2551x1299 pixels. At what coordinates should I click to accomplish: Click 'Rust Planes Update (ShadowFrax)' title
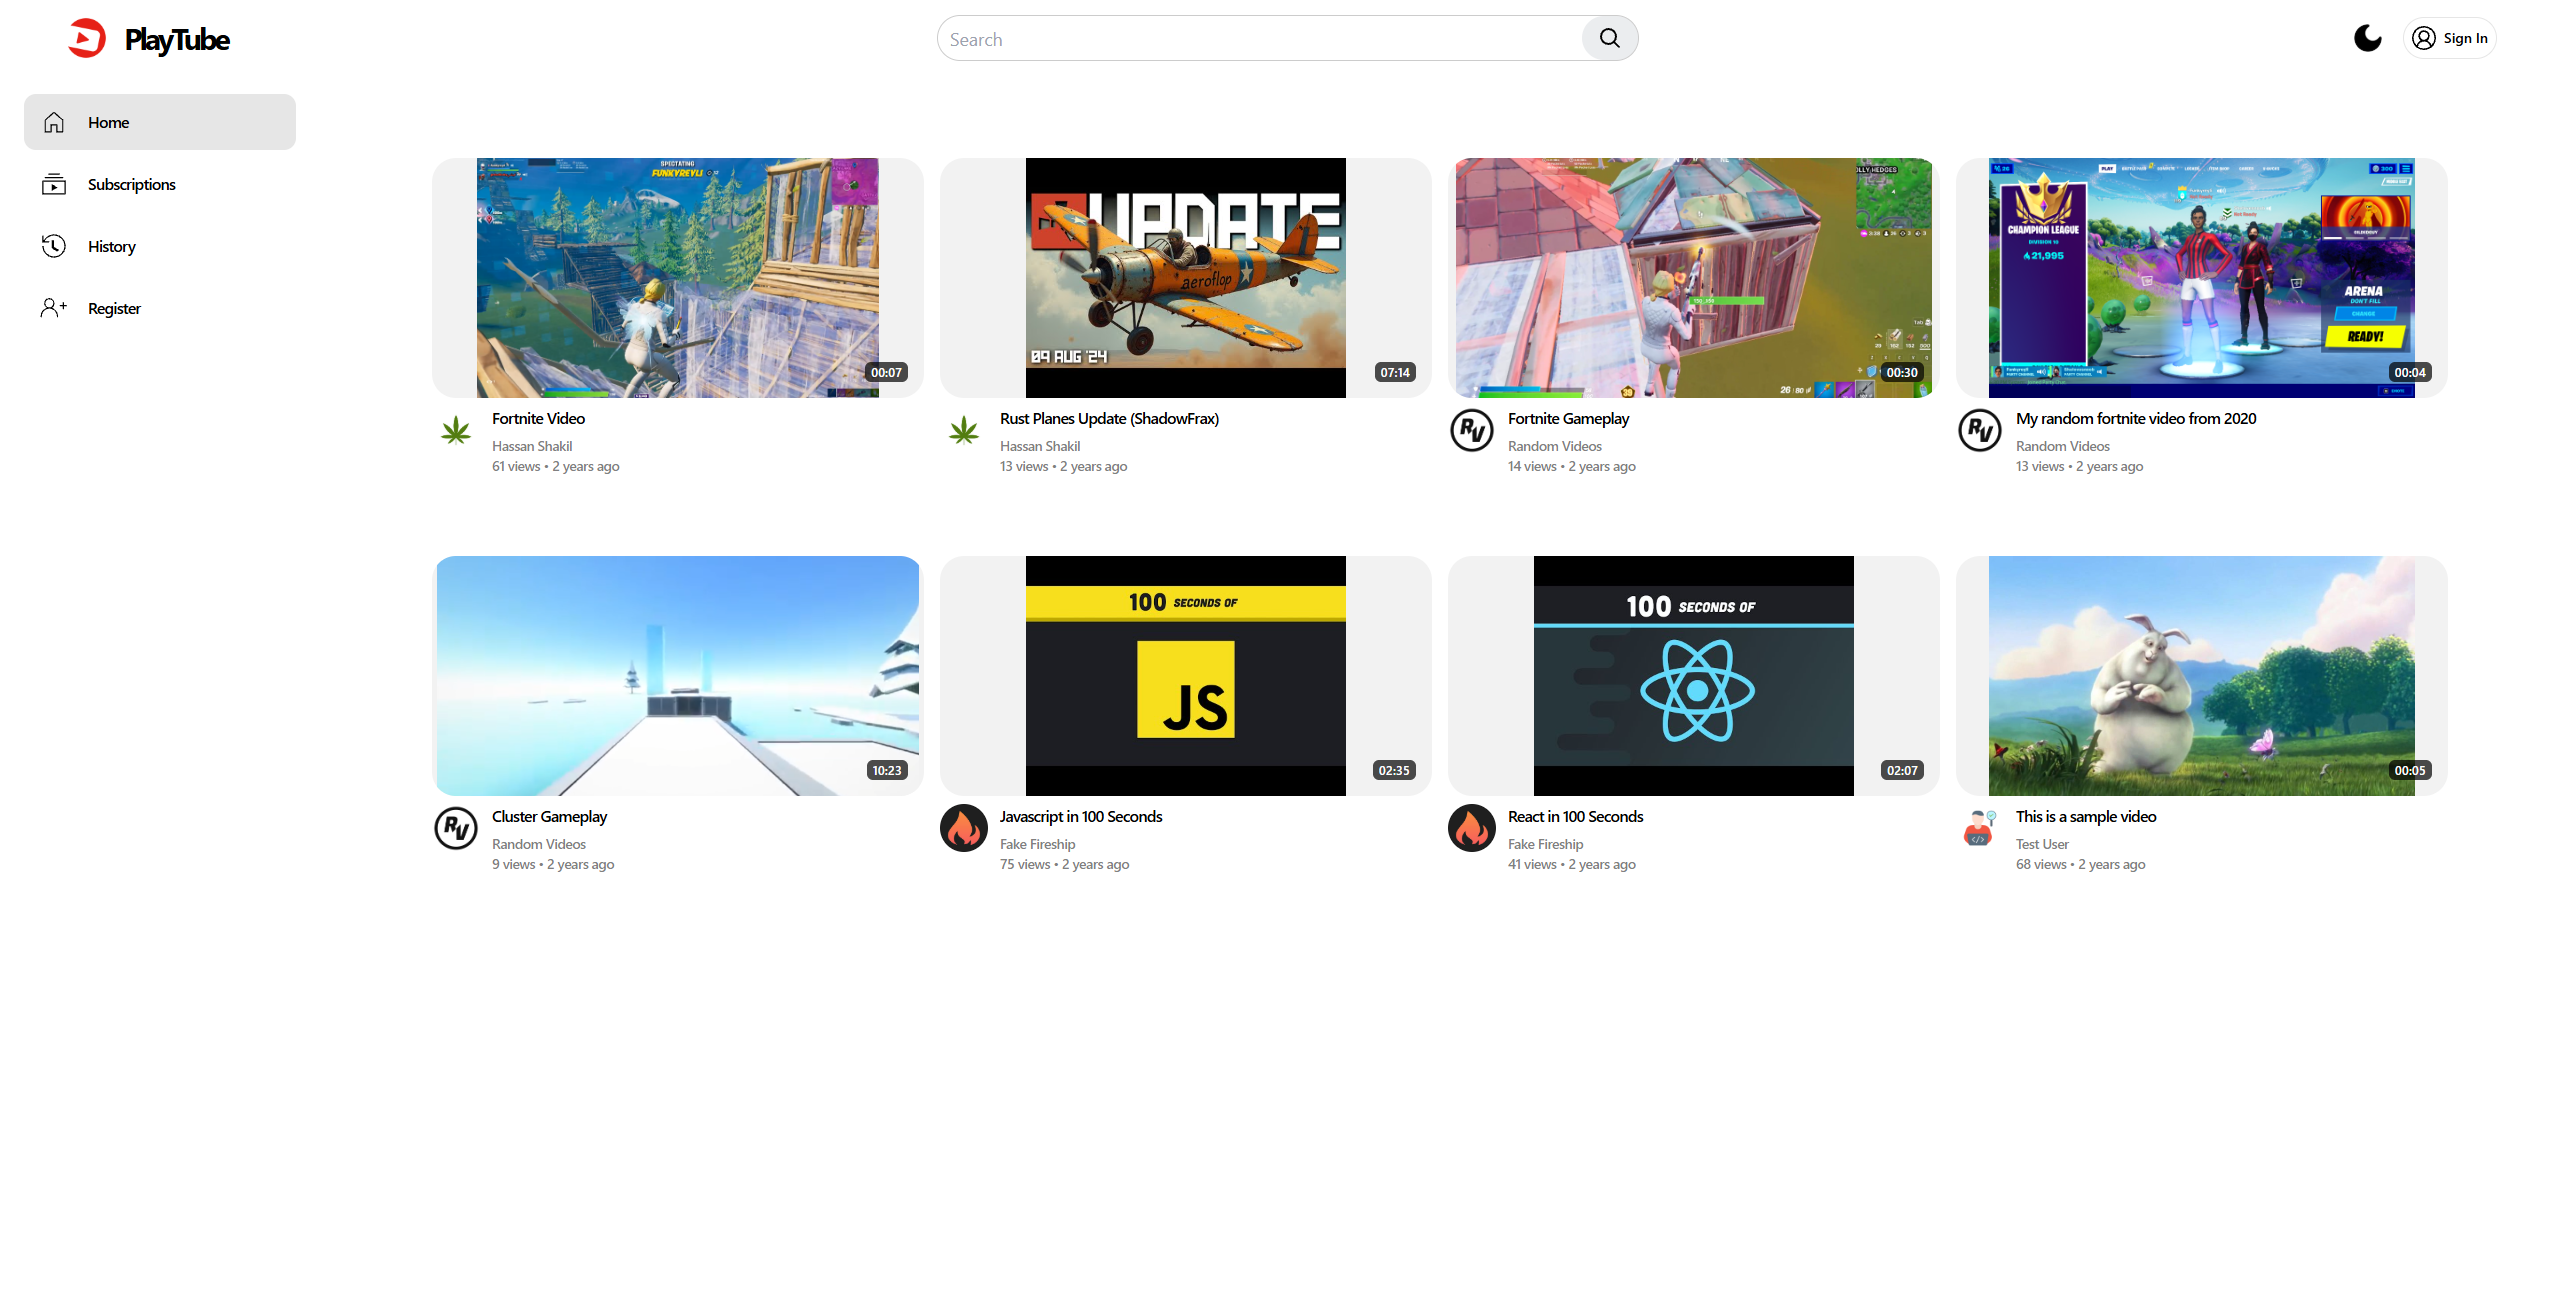click(1109, 418)
